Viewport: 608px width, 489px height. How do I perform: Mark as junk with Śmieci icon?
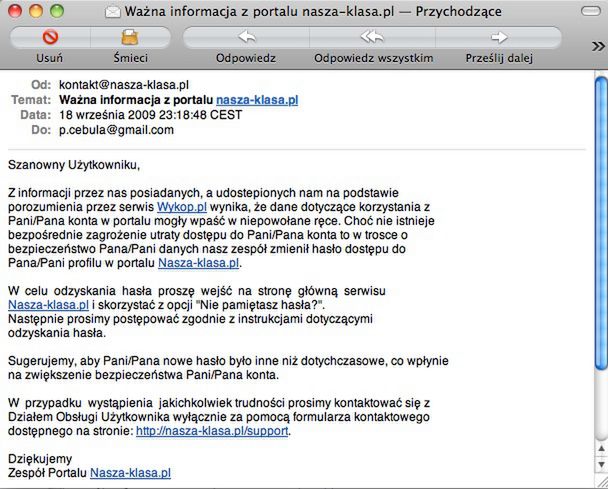pyautogui.click(x=130, y=38)
